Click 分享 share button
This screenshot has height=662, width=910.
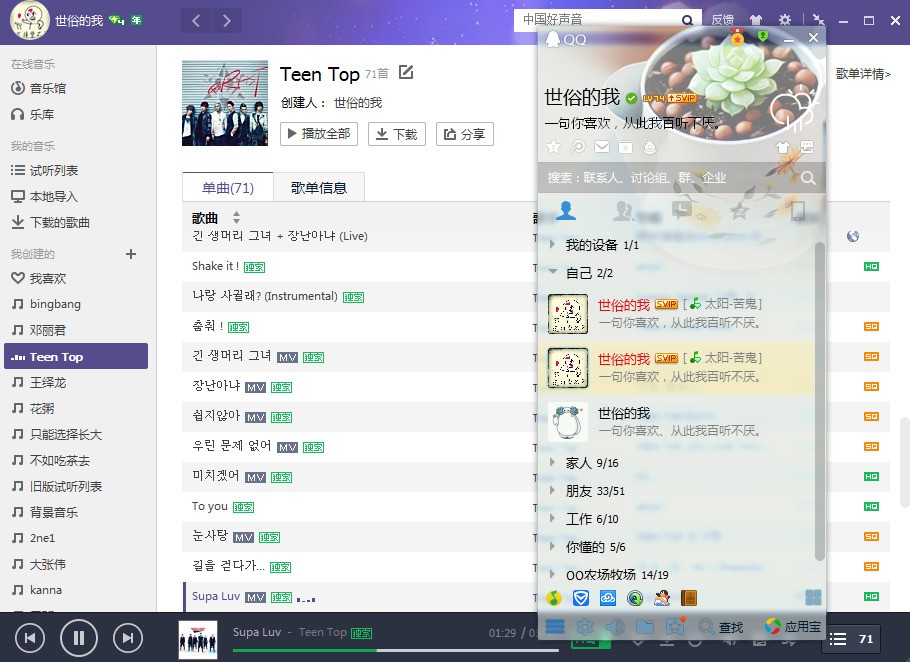tap(465, 134)
